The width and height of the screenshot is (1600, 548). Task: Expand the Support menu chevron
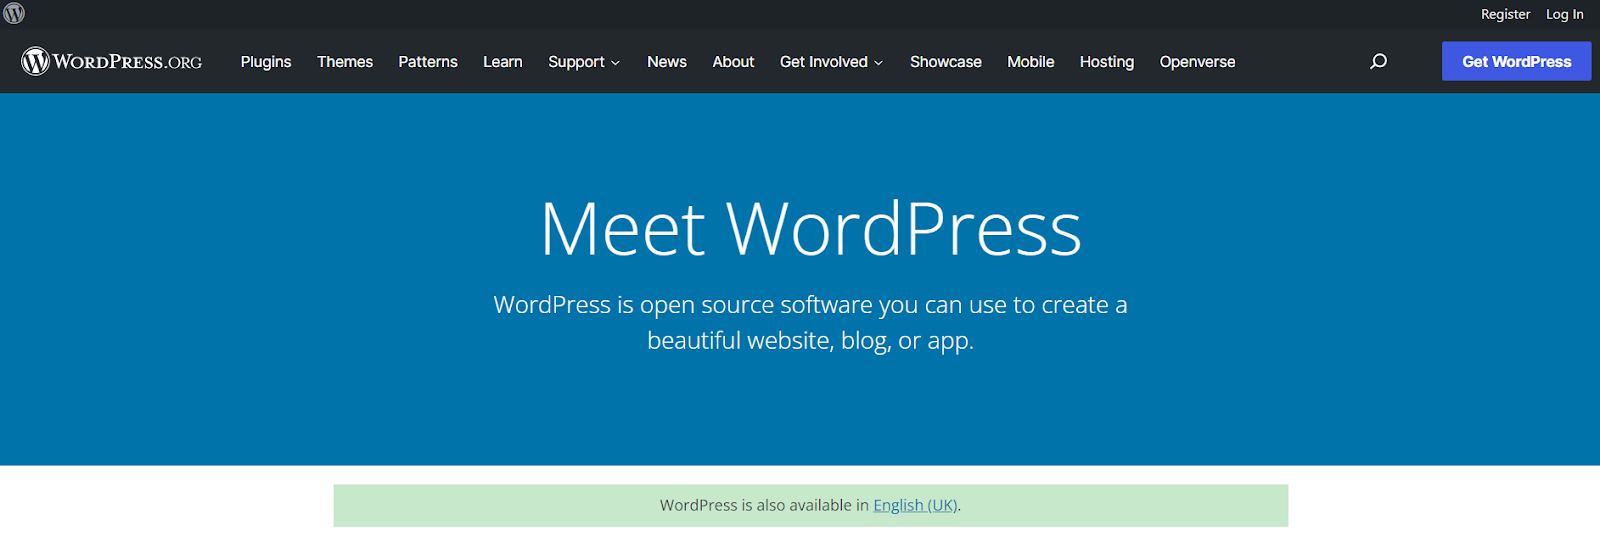tap(615, 62)
